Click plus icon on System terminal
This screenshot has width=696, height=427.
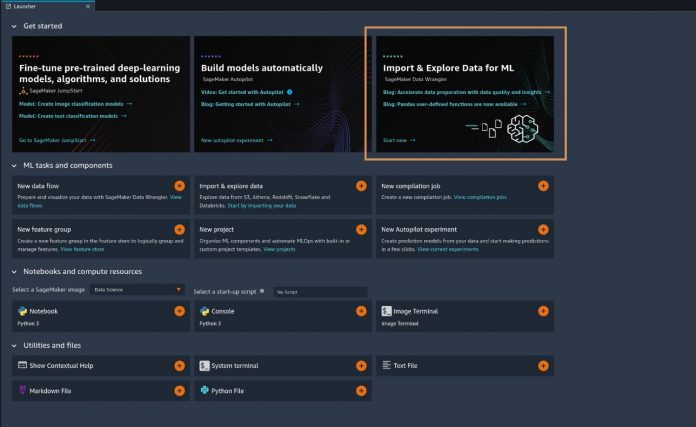click(x=361, y=366)
